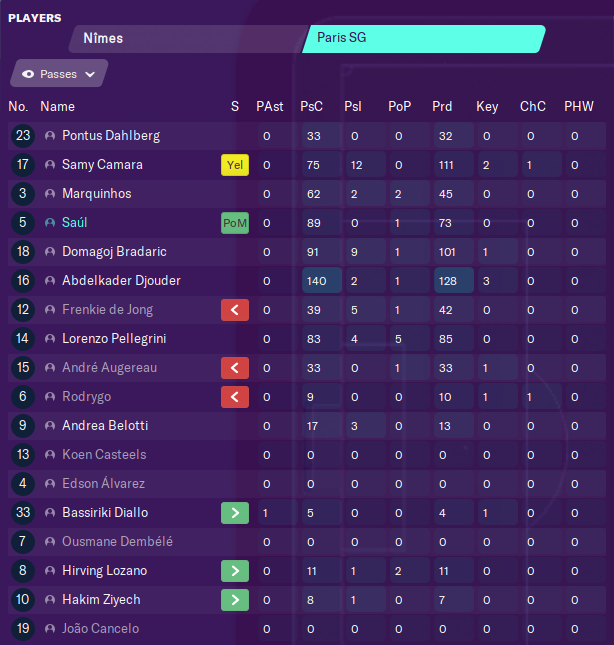The image size is (614, 645).
Task: Click Saúl's PoM badge
Action: pos(235,223)
